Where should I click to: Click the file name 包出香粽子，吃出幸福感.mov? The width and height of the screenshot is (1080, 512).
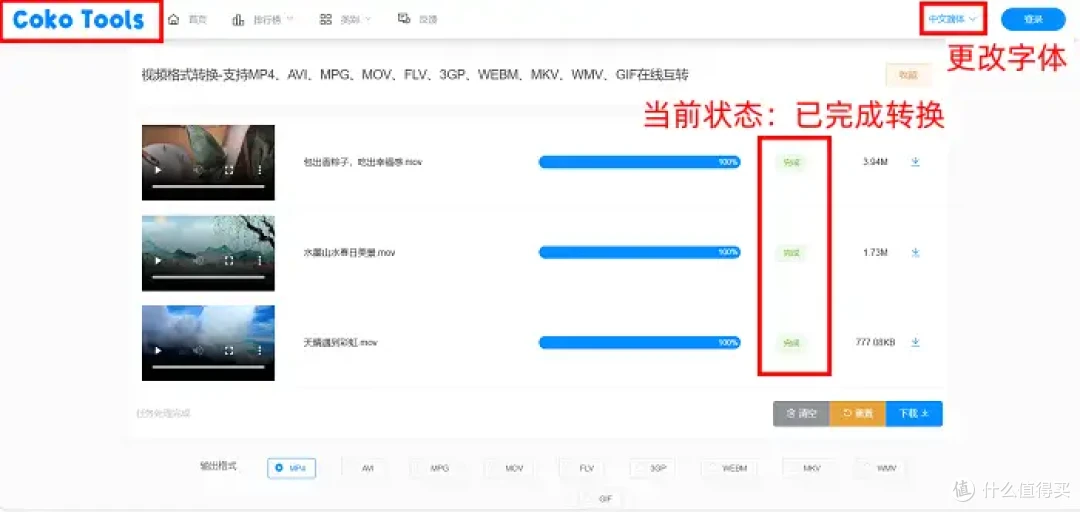tap(362, 163)
